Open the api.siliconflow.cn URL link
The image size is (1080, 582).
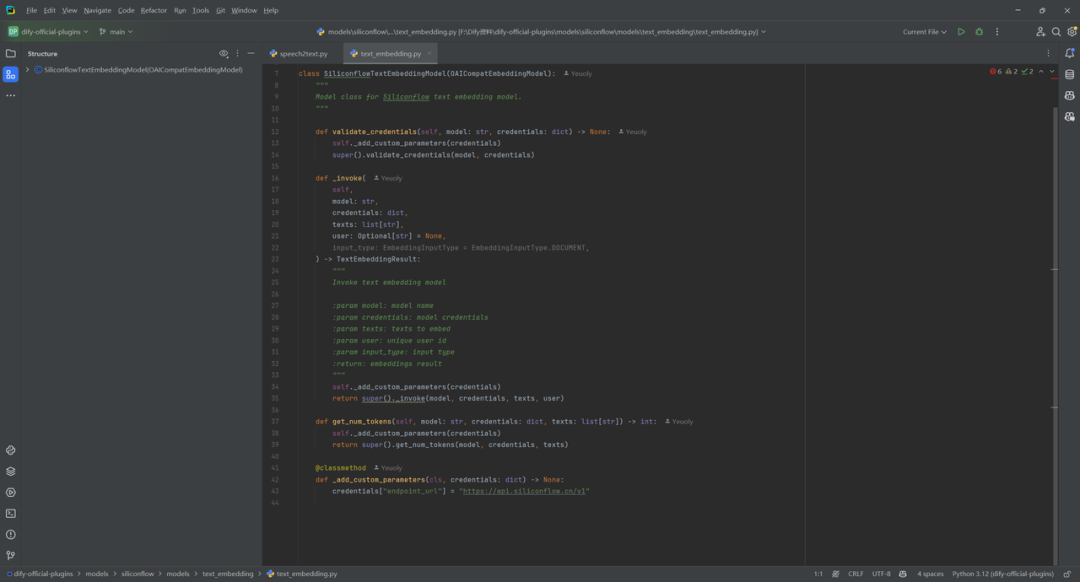(x=524, y=491)
